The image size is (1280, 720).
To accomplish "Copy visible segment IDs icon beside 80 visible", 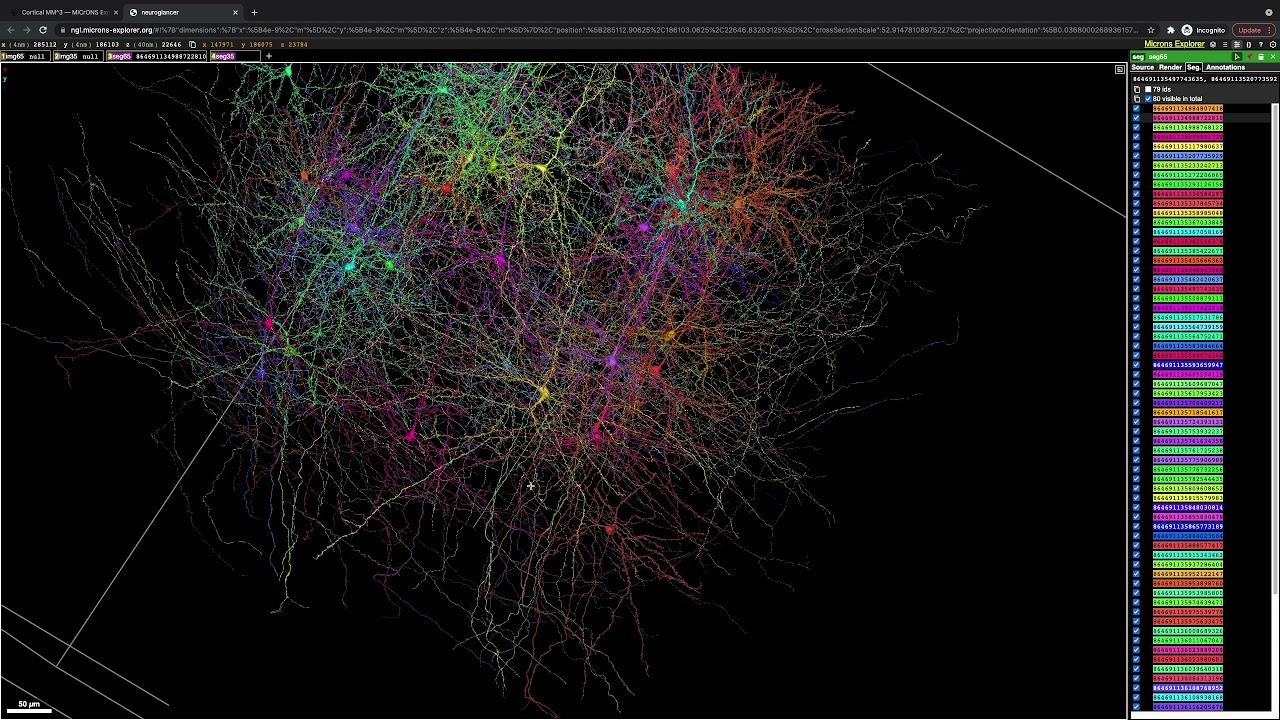I will coord(1137,99).
